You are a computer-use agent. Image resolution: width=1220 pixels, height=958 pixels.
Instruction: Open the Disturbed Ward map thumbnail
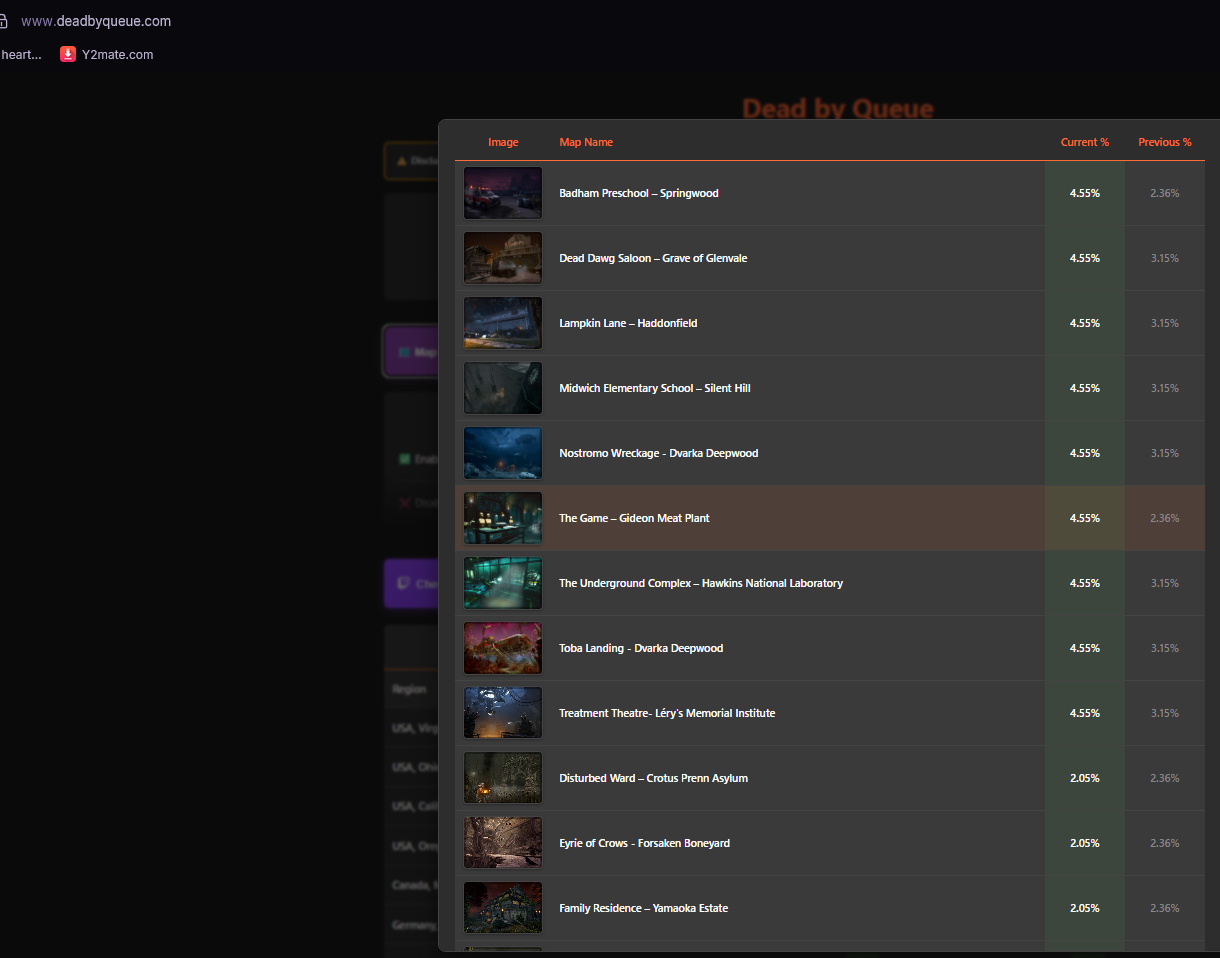tap(503, 778)
